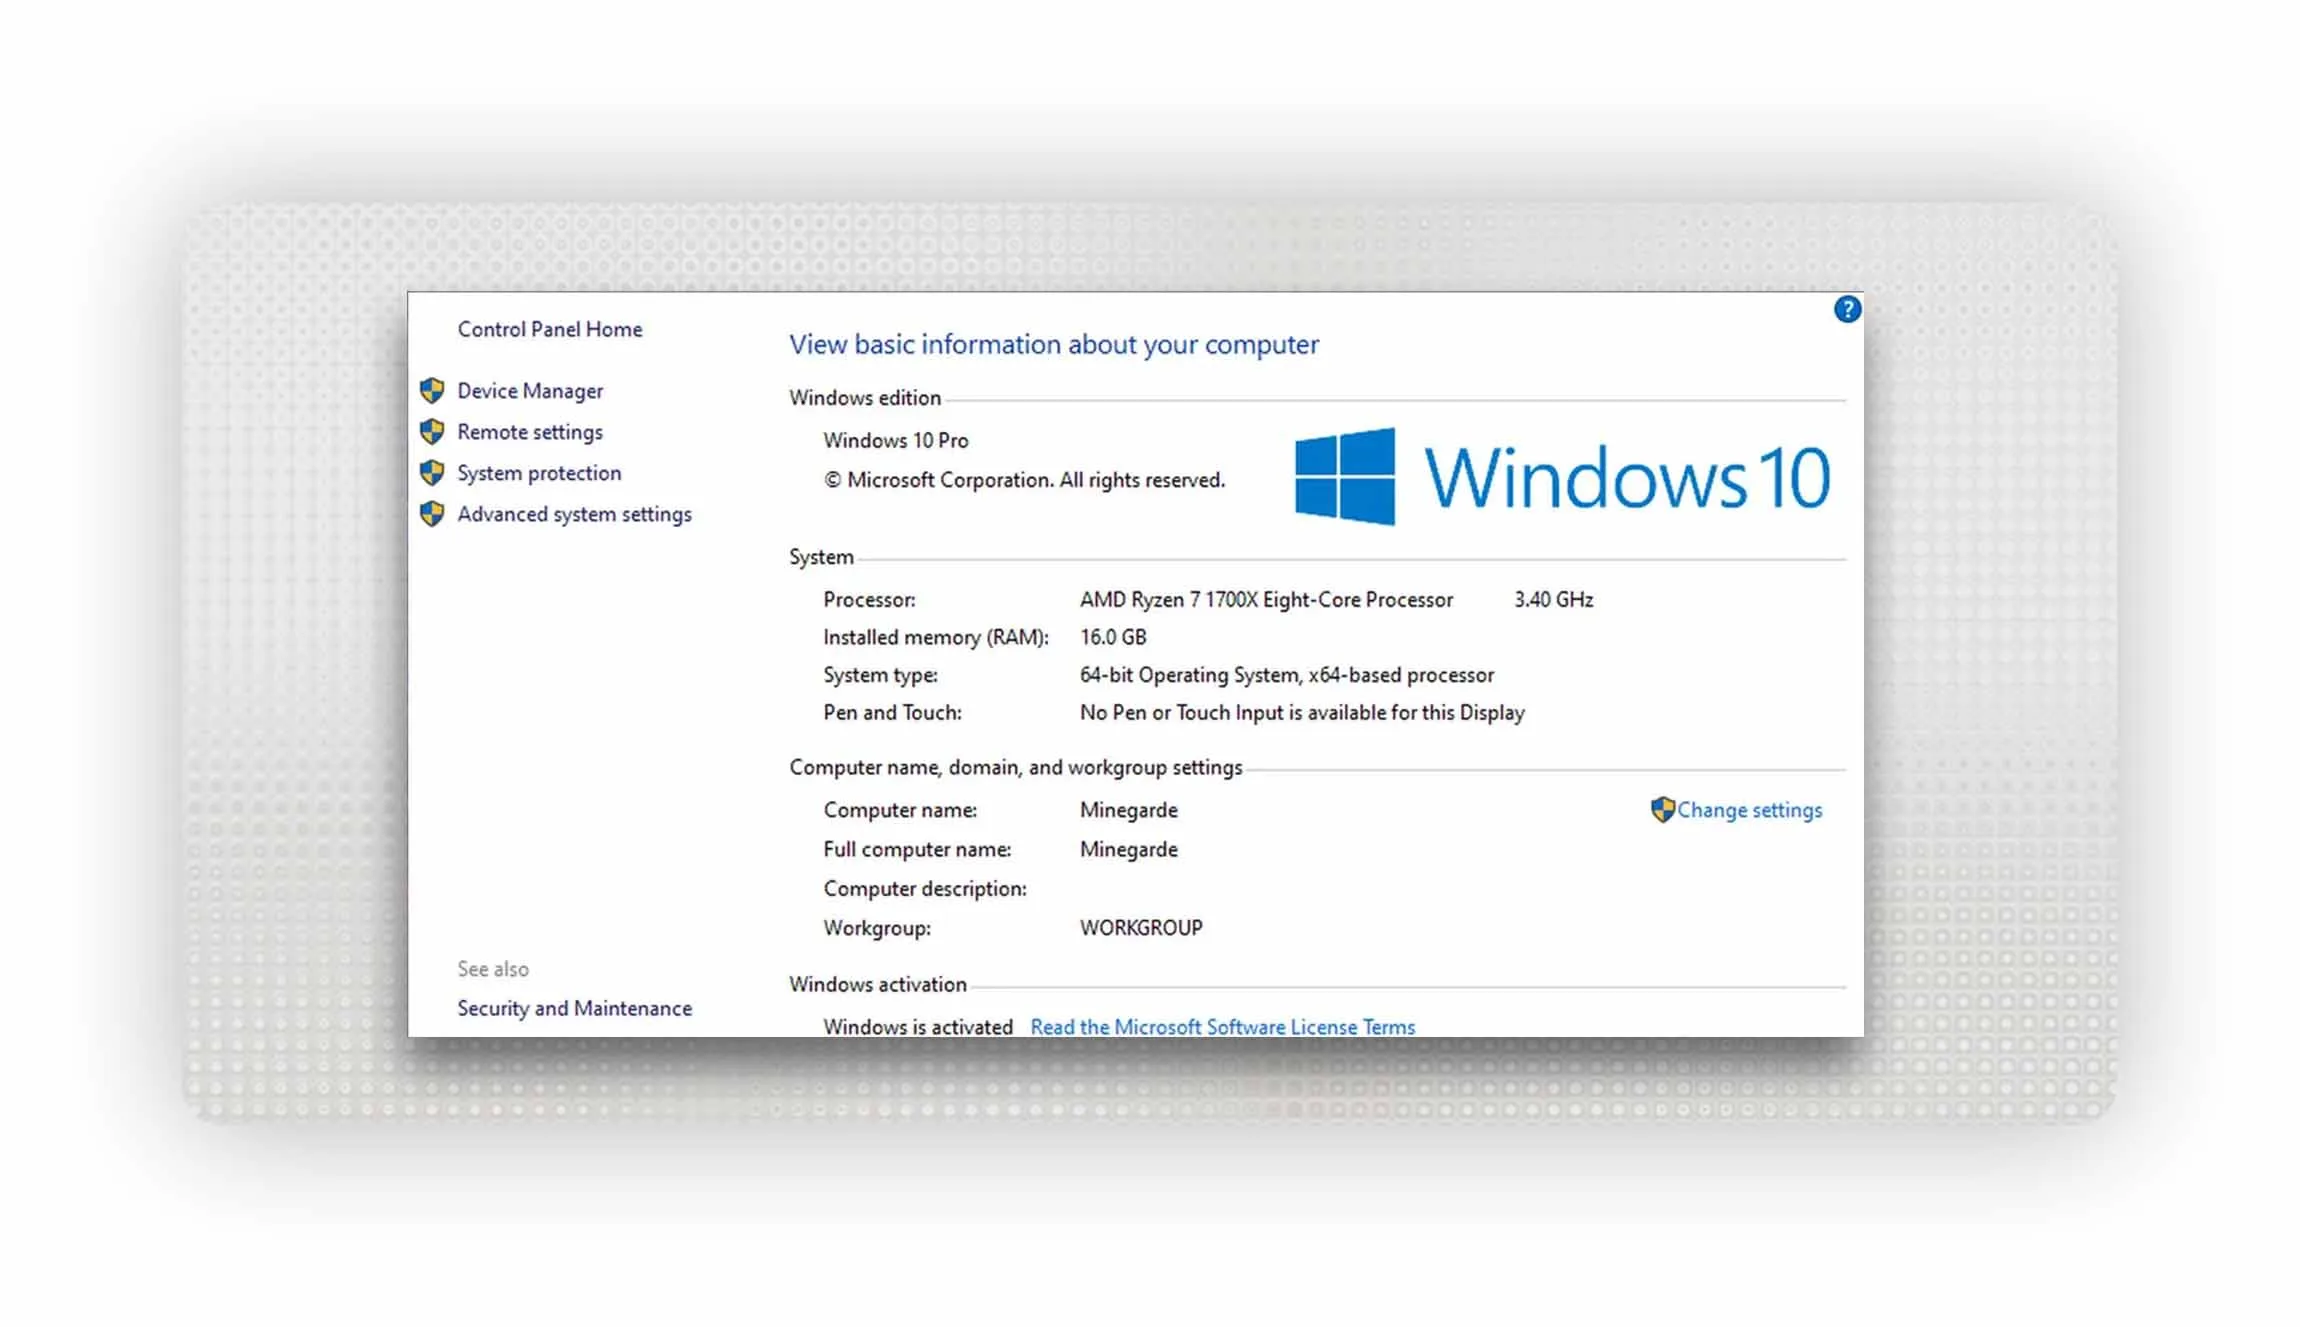Click the shield icon beside Advanced system settings
Screen dimensions: 2300x1327
(432, 514)
